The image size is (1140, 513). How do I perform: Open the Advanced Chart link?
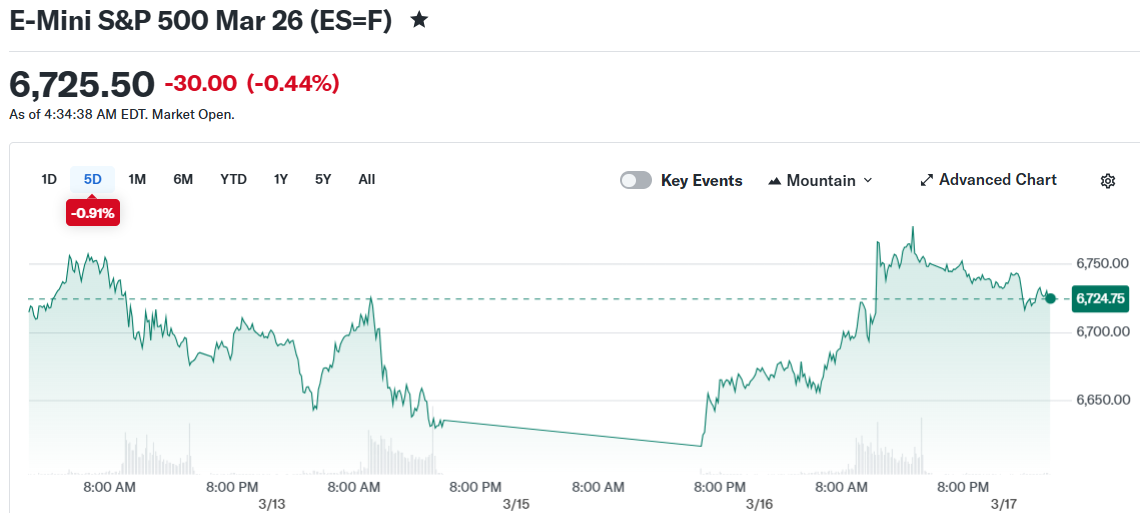[x=997, y=180]
